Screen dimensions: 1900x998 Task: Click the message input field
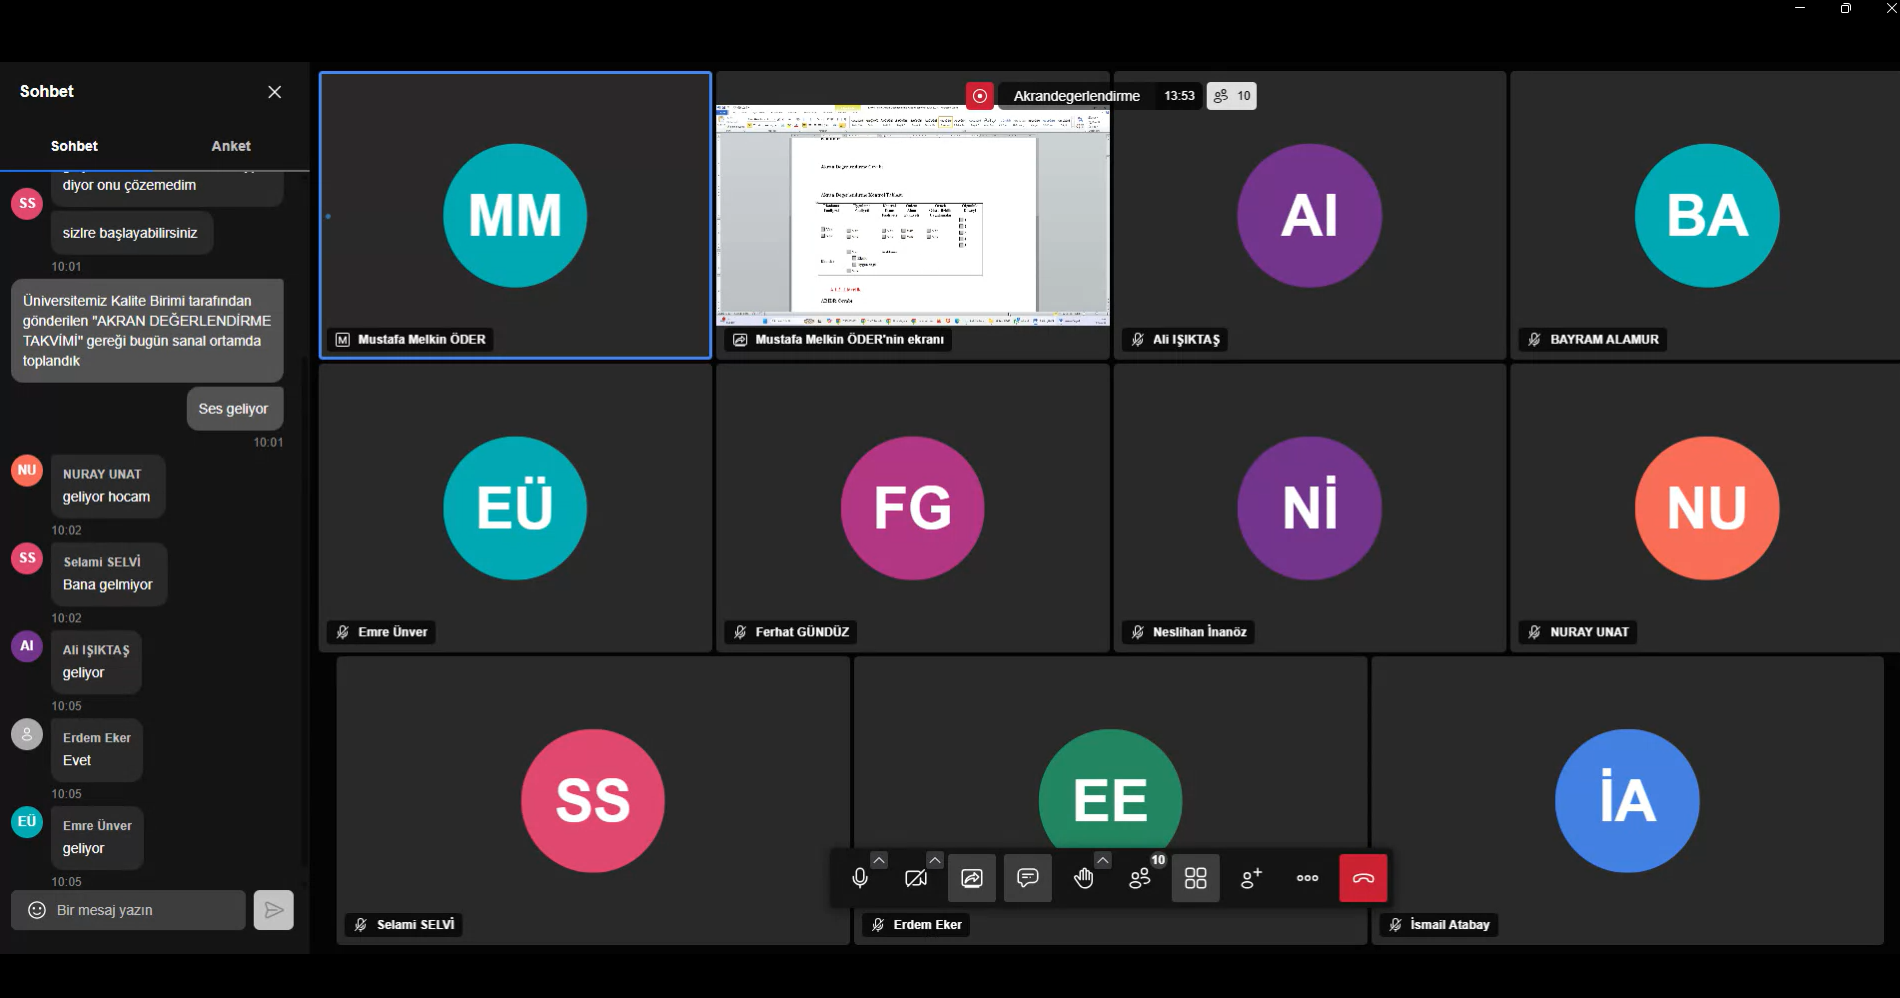(146, 910)
